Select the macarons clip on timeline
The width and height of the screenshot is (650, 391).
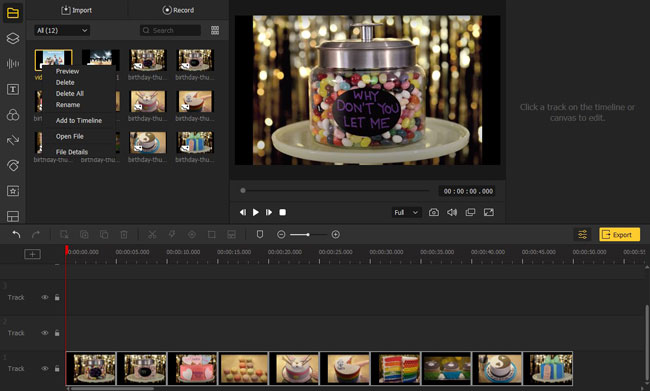click(x=243, y=368)
